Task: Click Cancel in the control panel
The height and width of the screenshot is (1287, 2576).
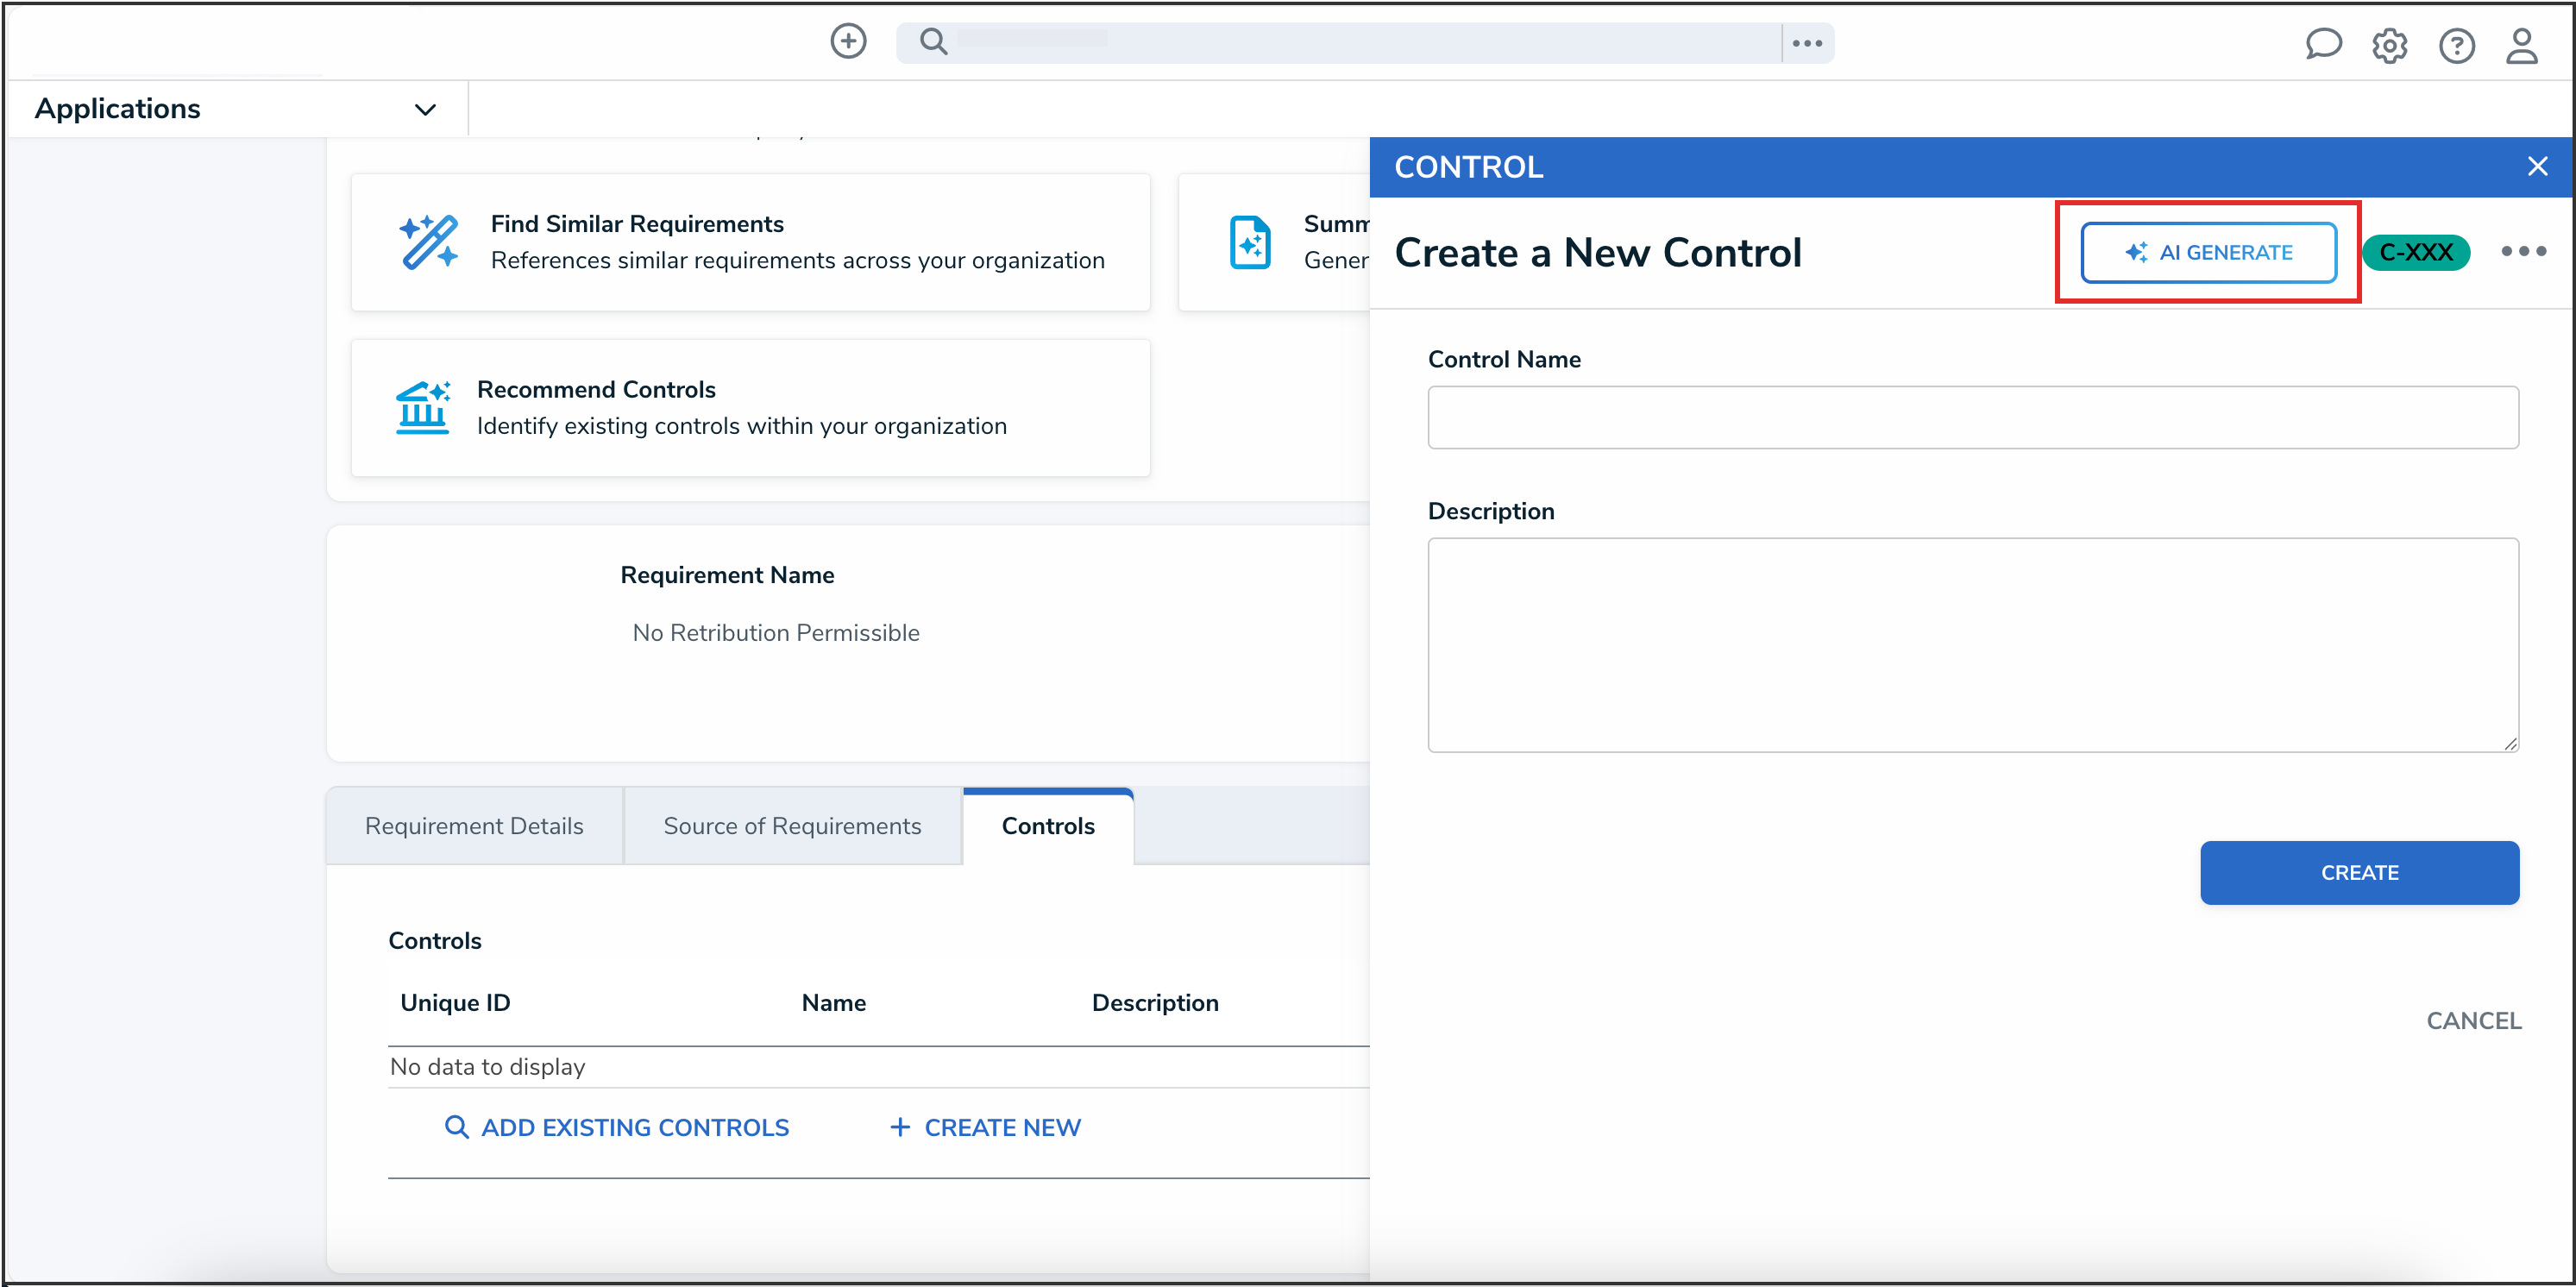Action: point(2473,1021)
